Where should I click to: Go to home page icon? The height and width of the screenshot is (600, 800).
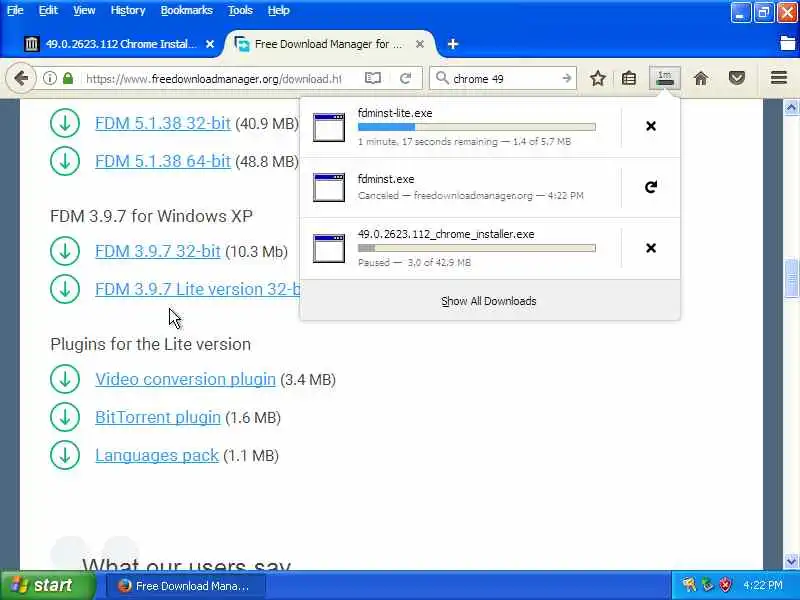pyautogui.click(x=701, y=79)
